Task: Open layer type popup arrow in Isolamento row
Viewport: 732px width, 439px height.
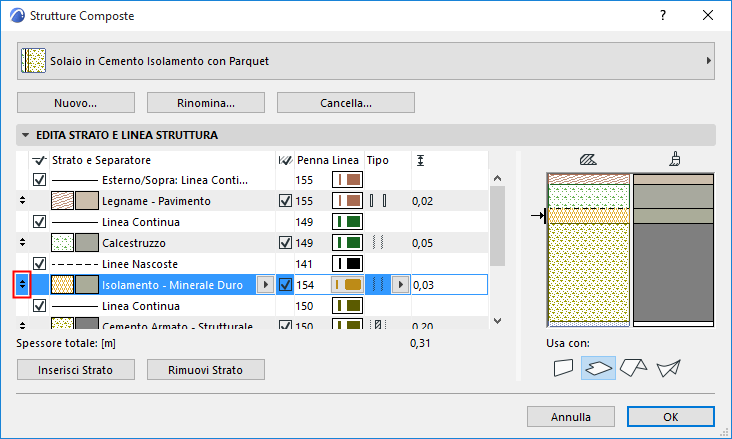Action: pyautogui.click(x=400, y=284)
